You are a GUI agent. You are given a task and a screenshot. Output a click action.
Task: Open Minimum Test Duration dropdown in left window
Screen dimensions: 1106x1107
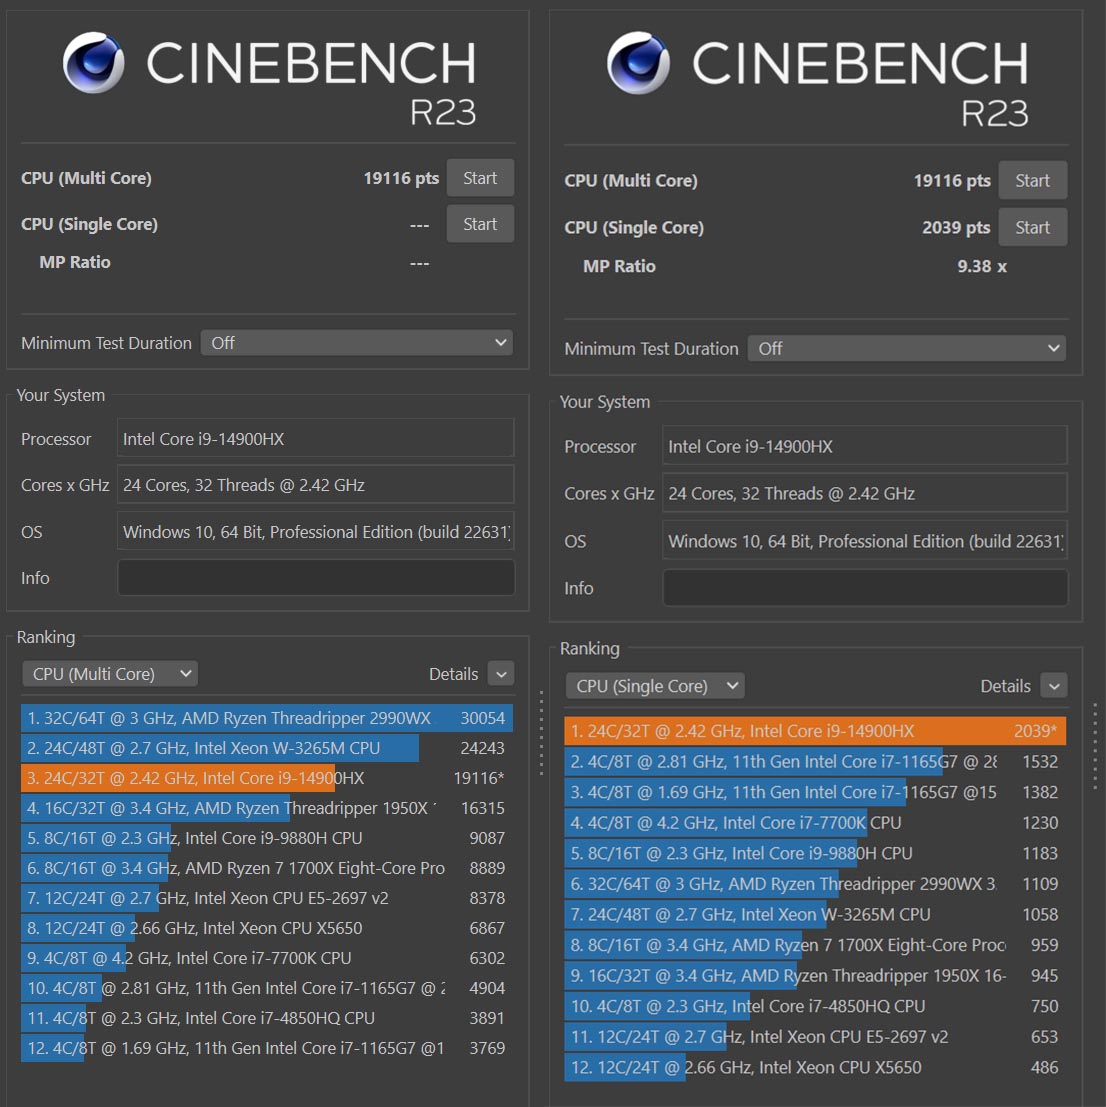(x=356, y=342)
